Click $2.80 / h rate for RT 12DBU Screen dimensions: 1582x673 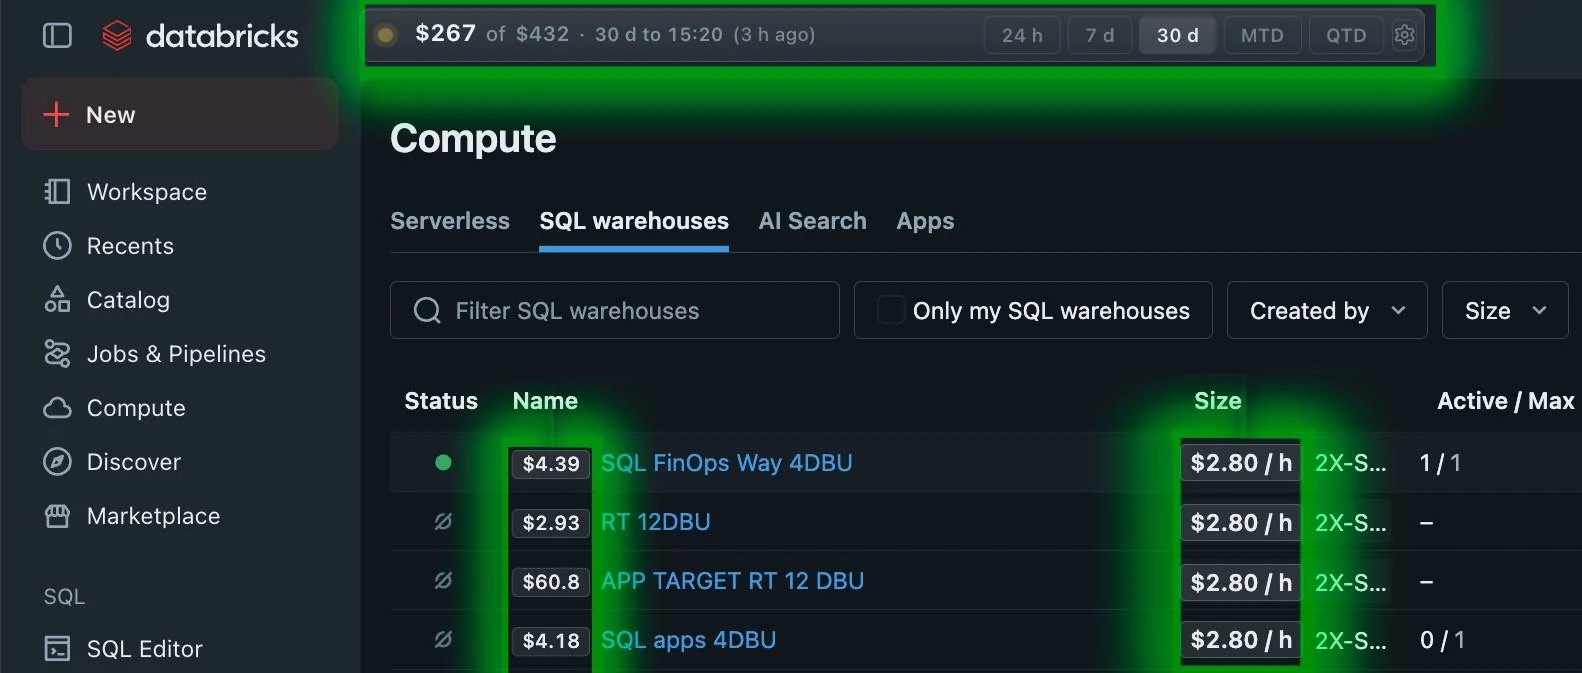pos(1241,523)
